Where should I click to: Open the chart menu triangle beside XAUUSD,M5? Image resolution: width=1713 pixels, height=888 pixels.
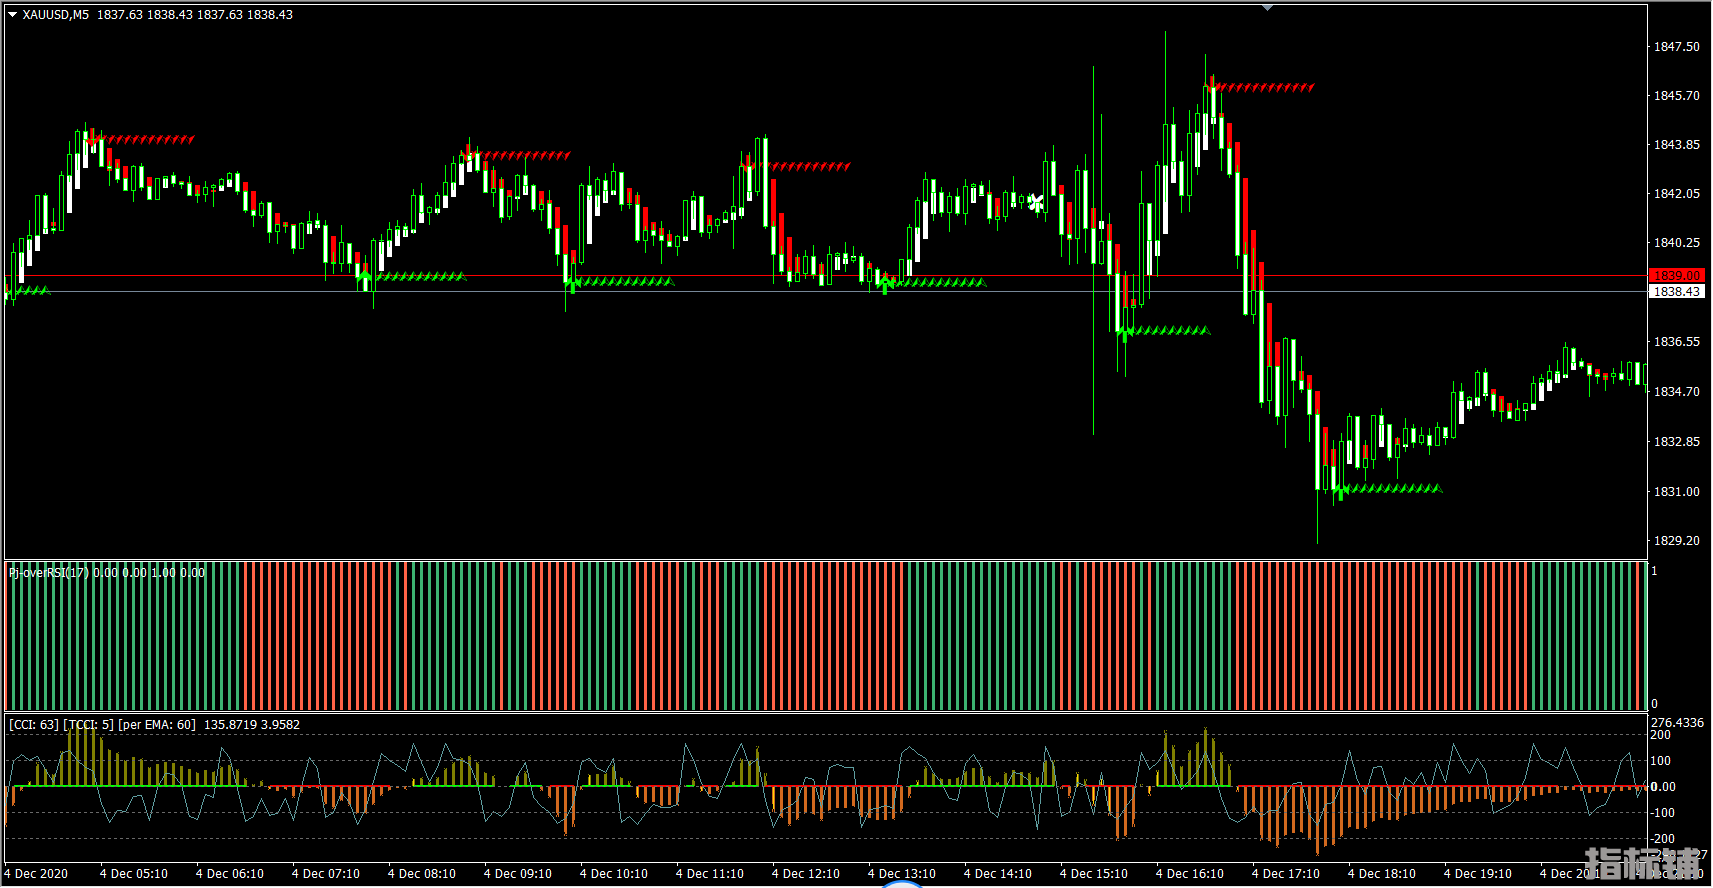(13, 15)
